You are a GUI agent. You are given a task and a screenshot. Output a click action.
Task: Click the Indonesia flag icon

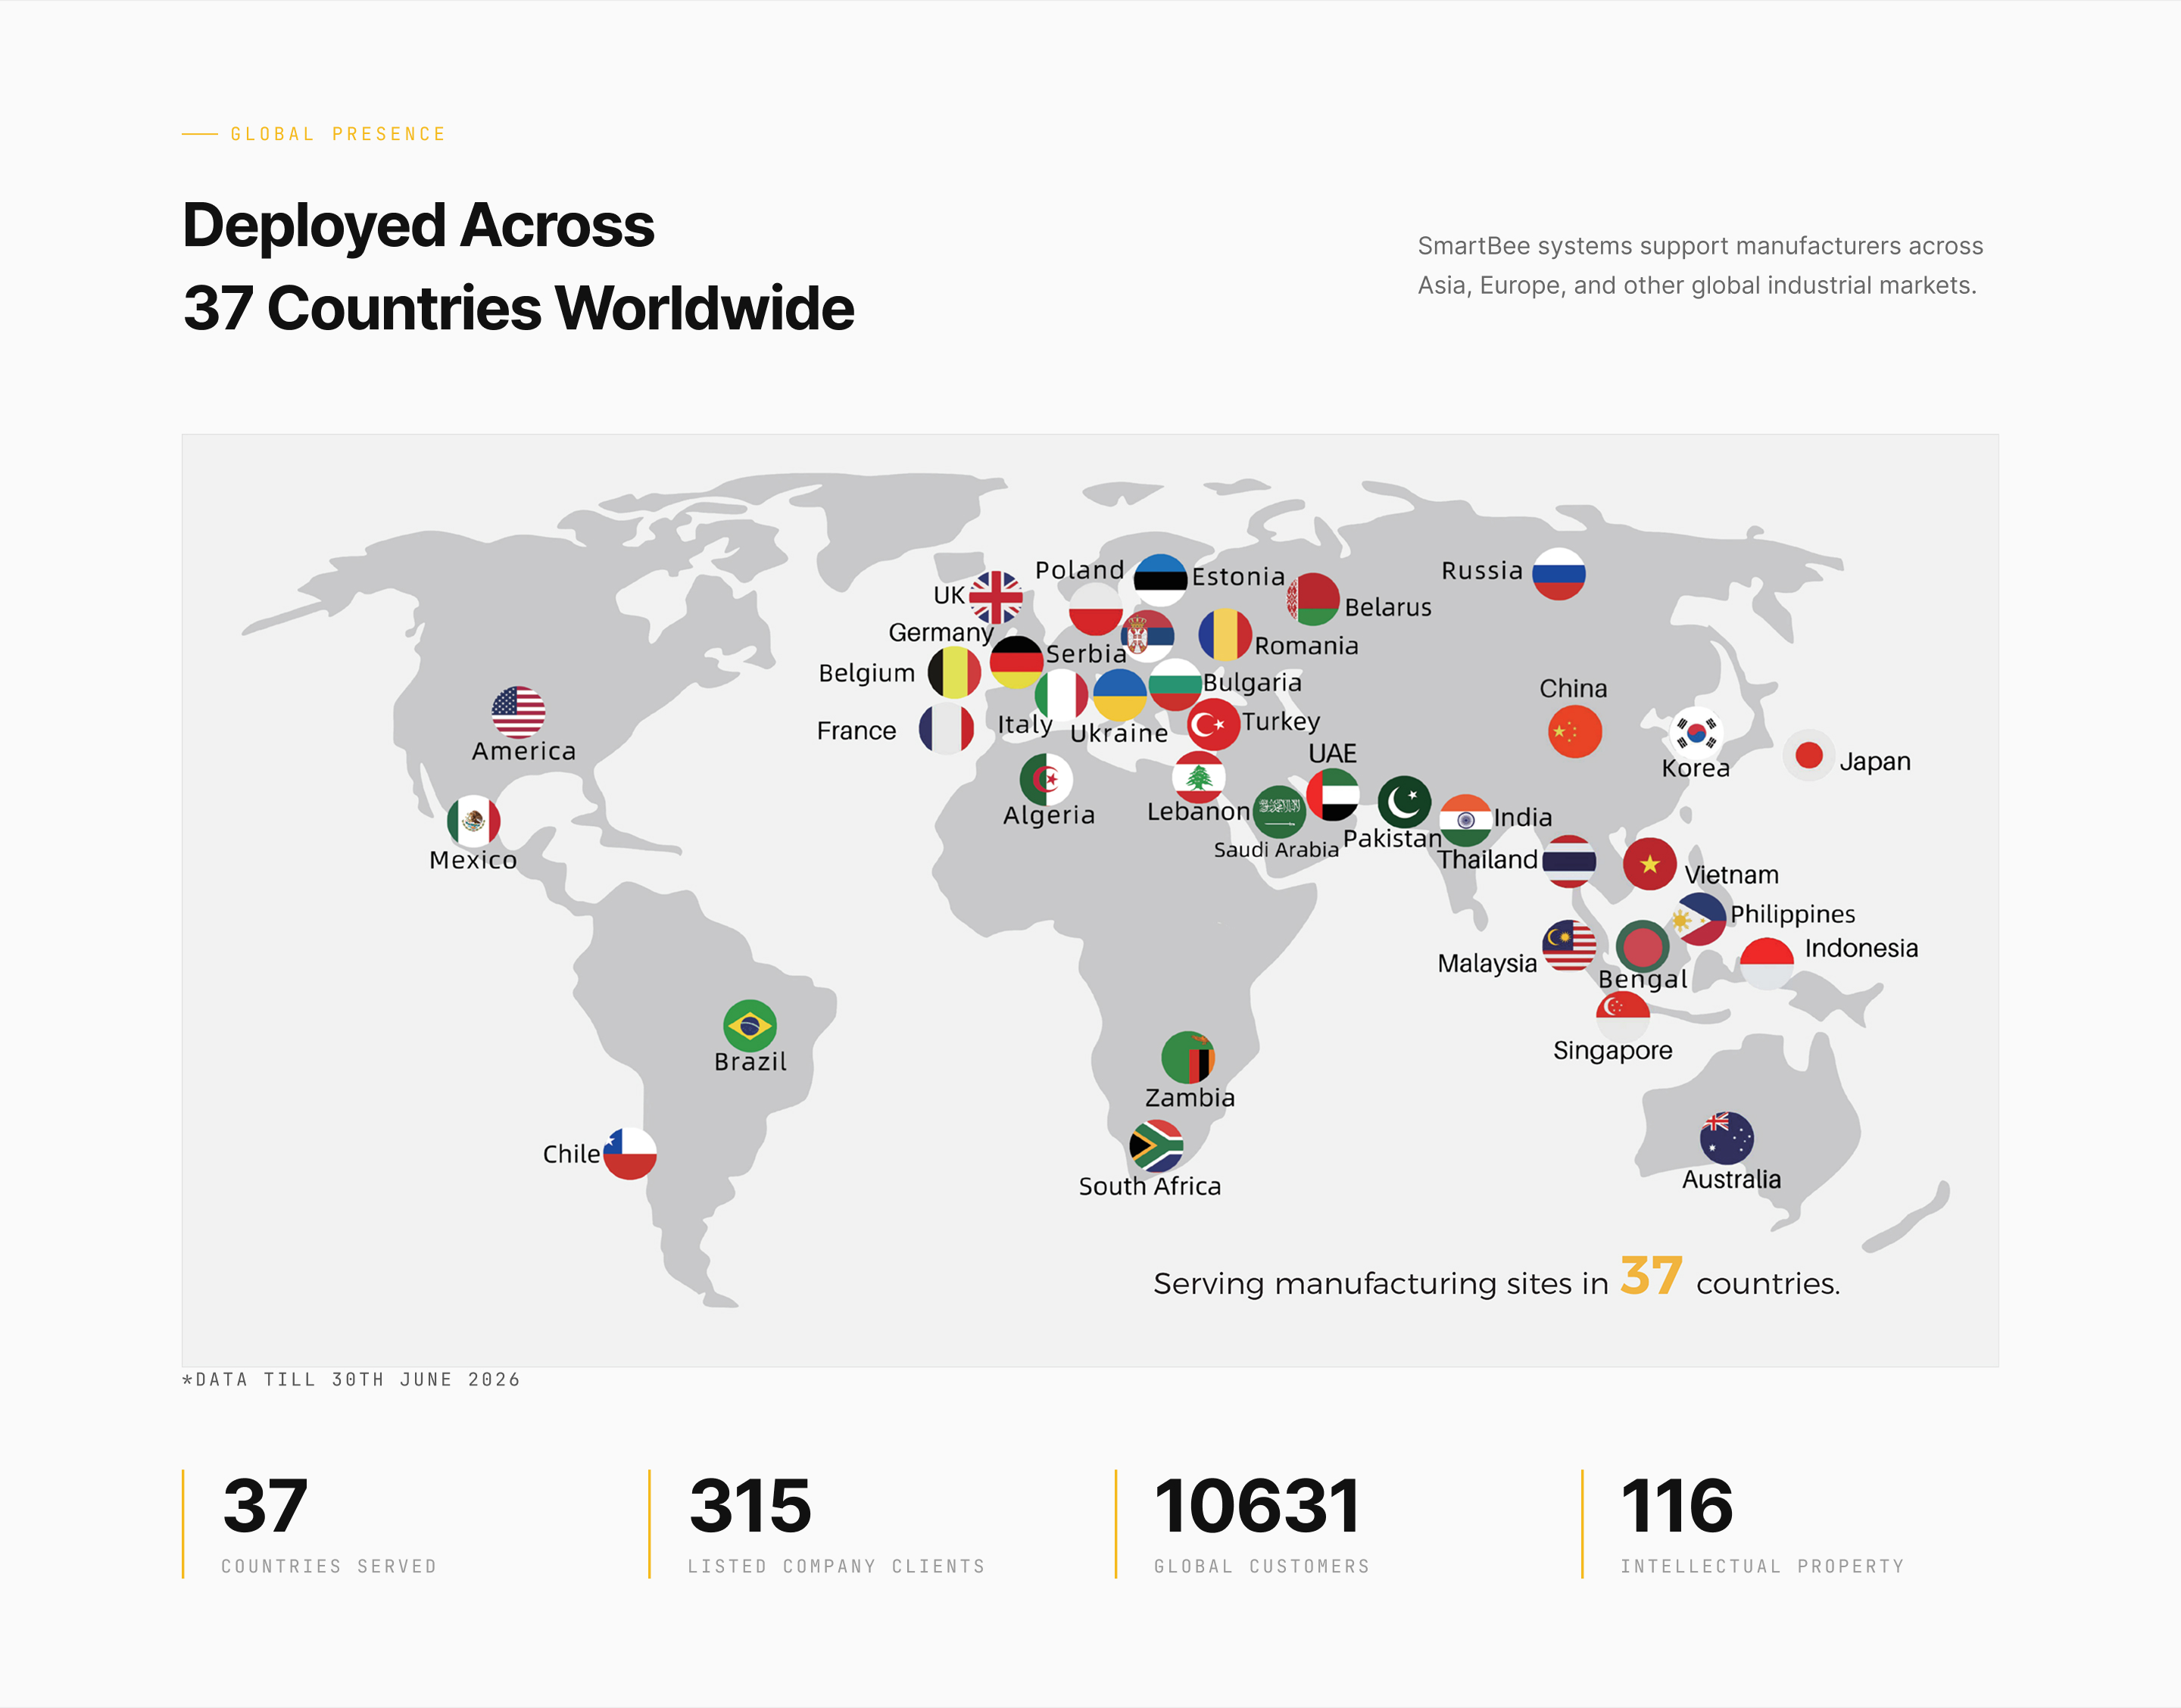tap(1766, 964)
